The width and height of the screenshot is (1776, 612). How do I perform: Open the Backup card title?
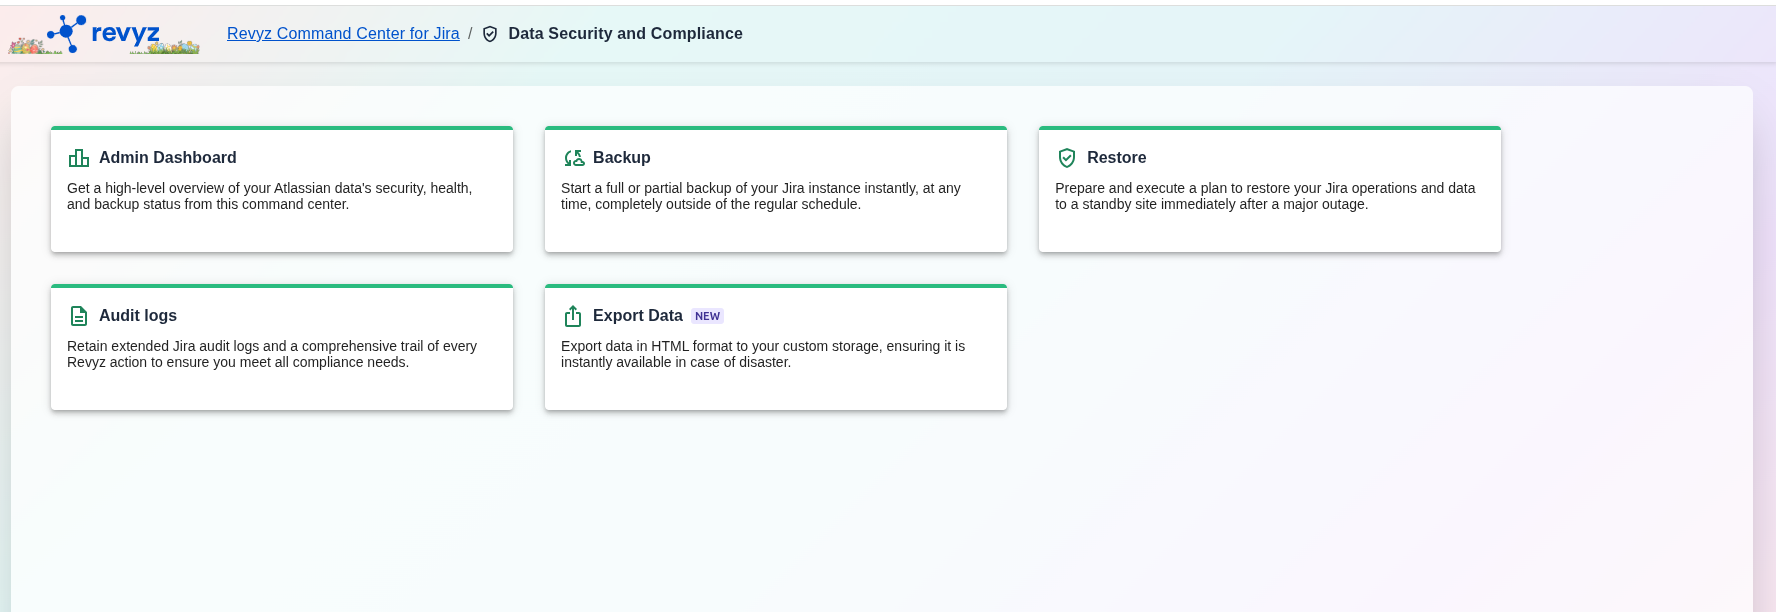pyautogui.click(x=621, y=158)
